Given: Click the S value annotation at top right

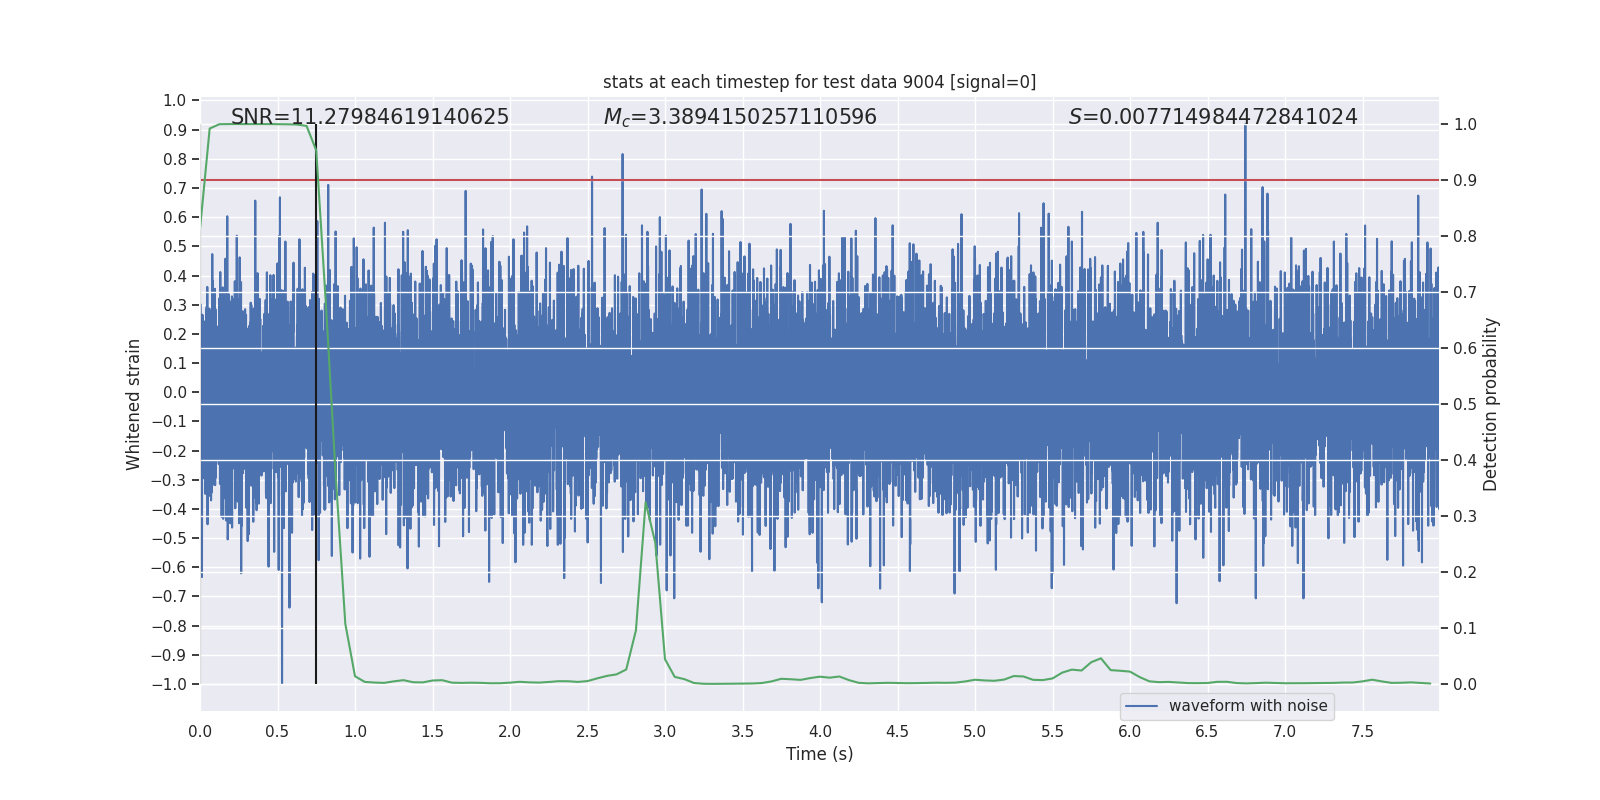Looking at the screenshot, I should [x=1213, y=117].
